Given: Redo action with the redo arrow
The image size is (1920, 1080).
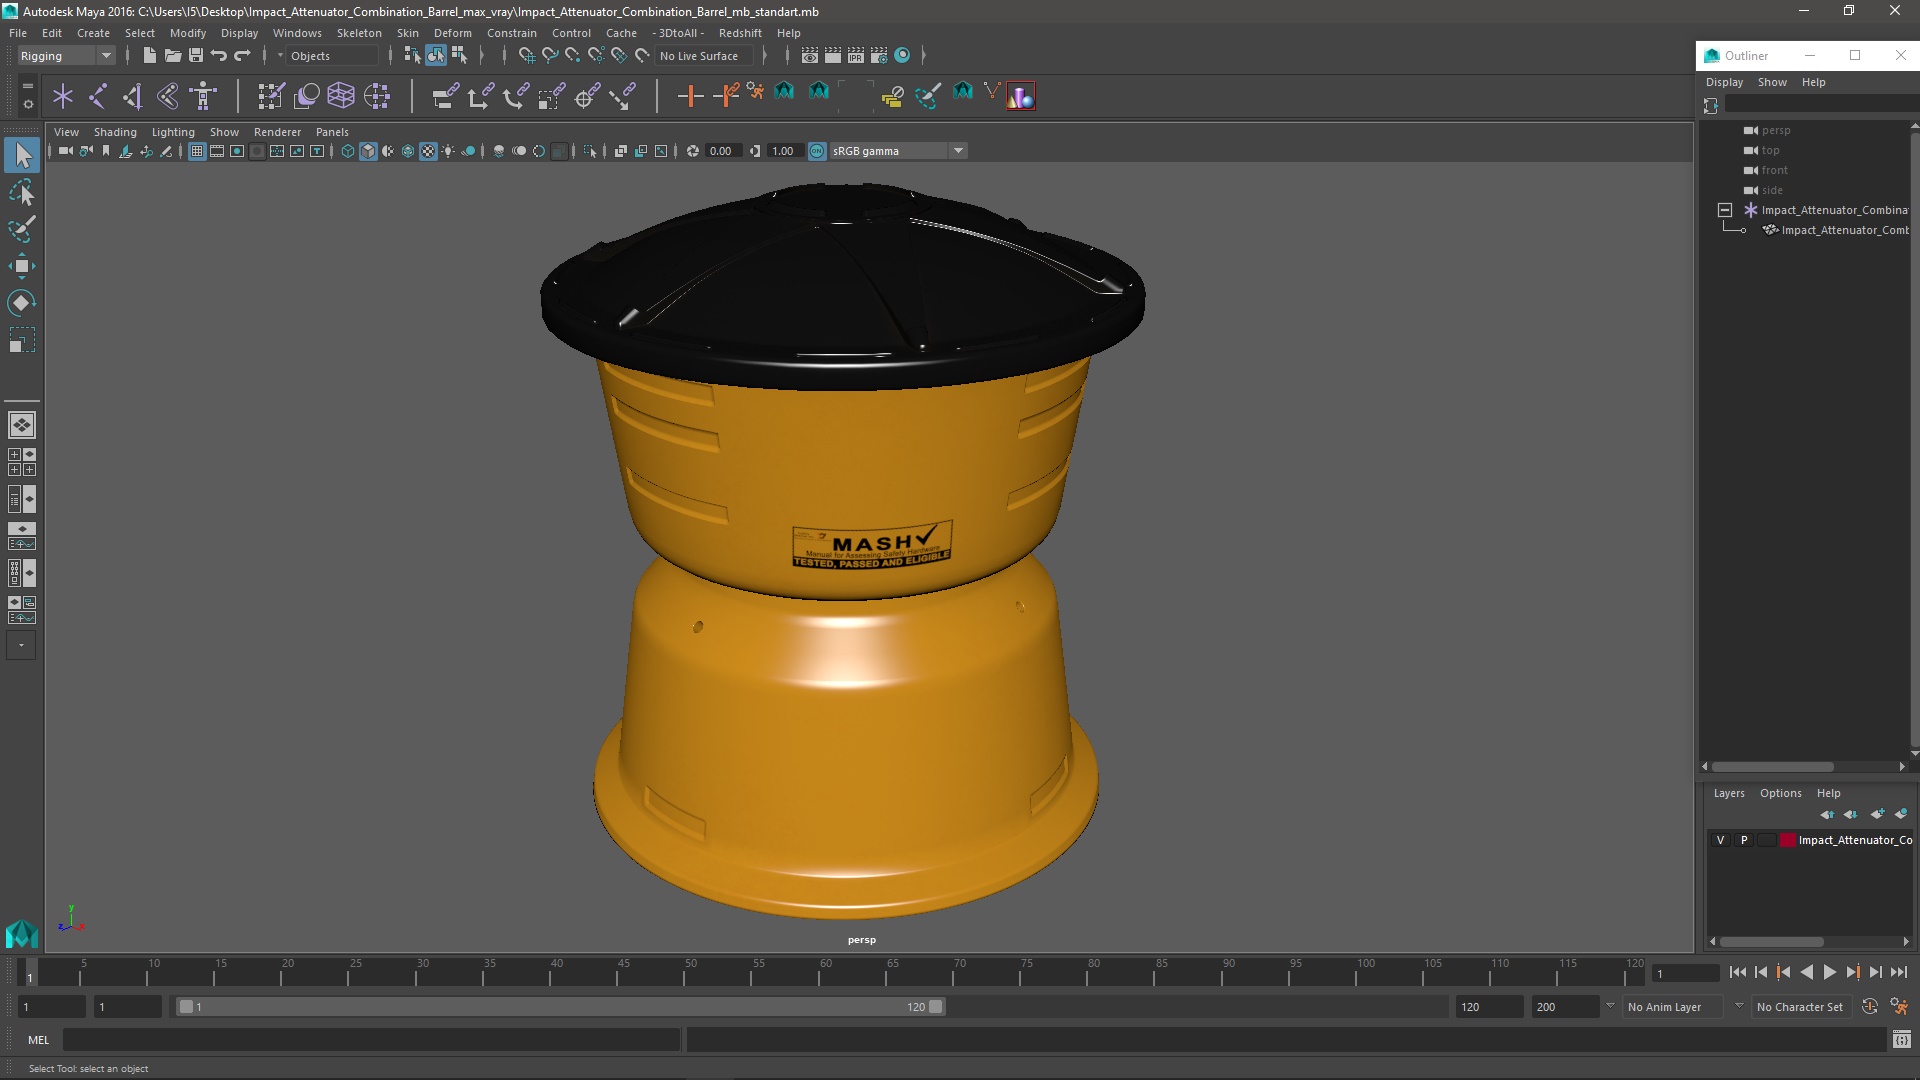Looking at the screenshot, I should 242,56.
